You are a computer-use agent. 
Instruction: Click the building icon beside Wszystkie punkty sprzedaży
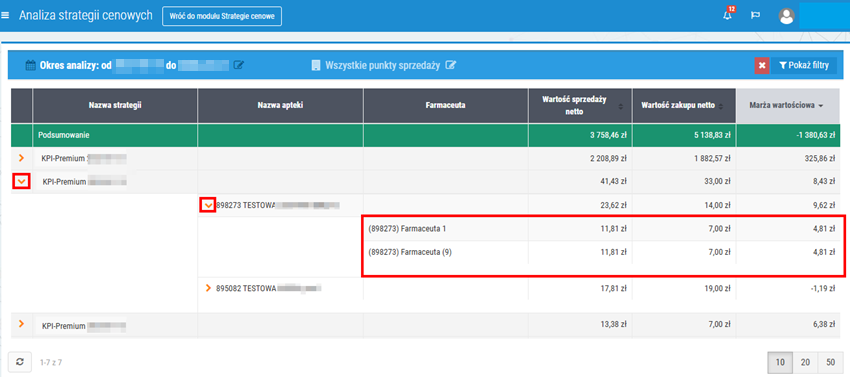coord(316,66)
